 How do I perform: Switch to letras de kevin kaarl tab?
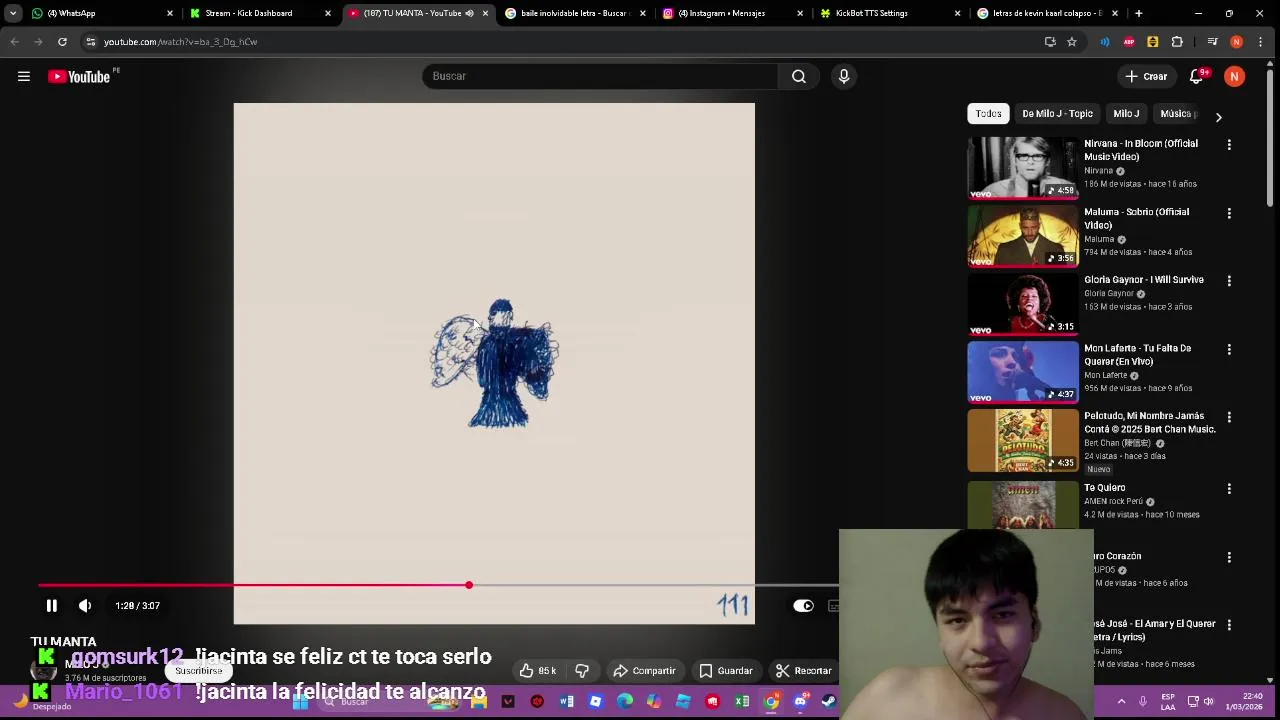coord(1047,13)
